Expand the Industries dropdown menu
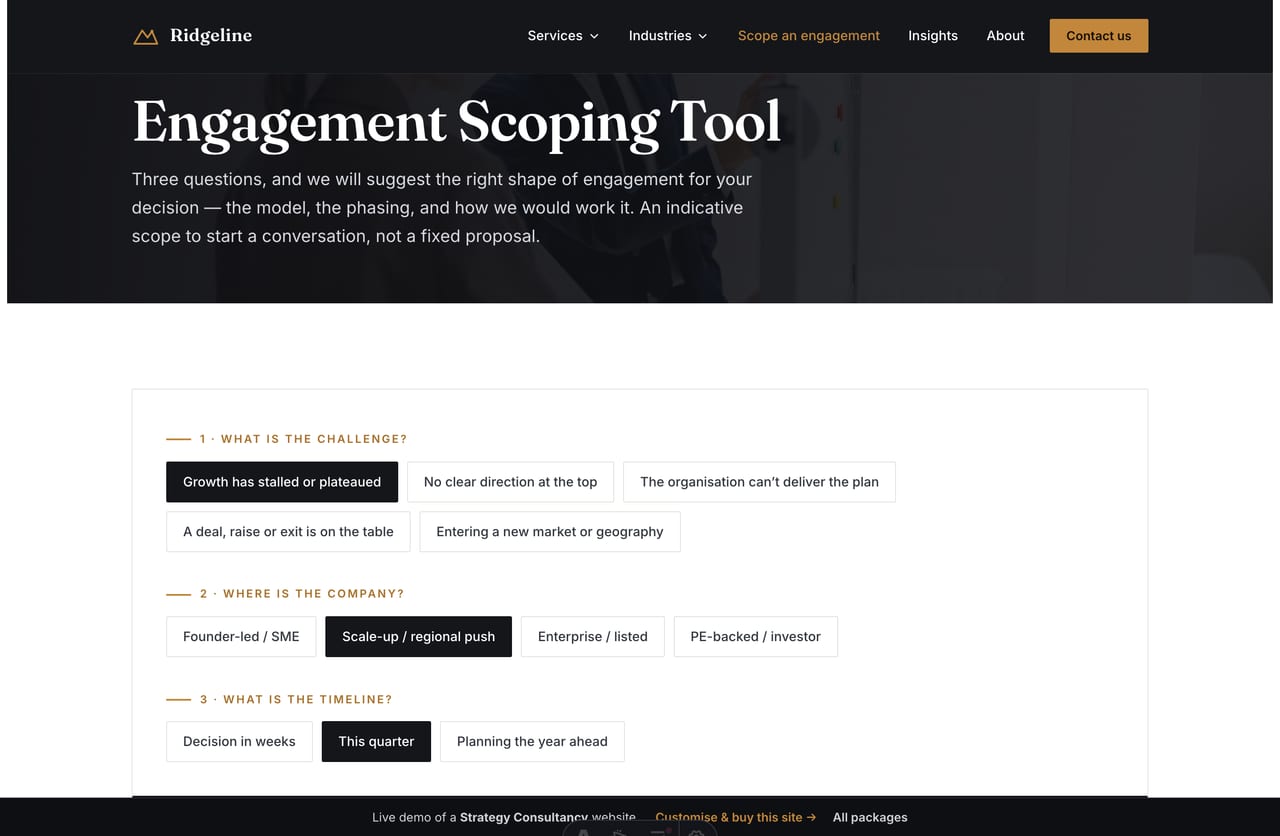The height and width of the screenshot is (836, 1280). click(x=668, y=36)
